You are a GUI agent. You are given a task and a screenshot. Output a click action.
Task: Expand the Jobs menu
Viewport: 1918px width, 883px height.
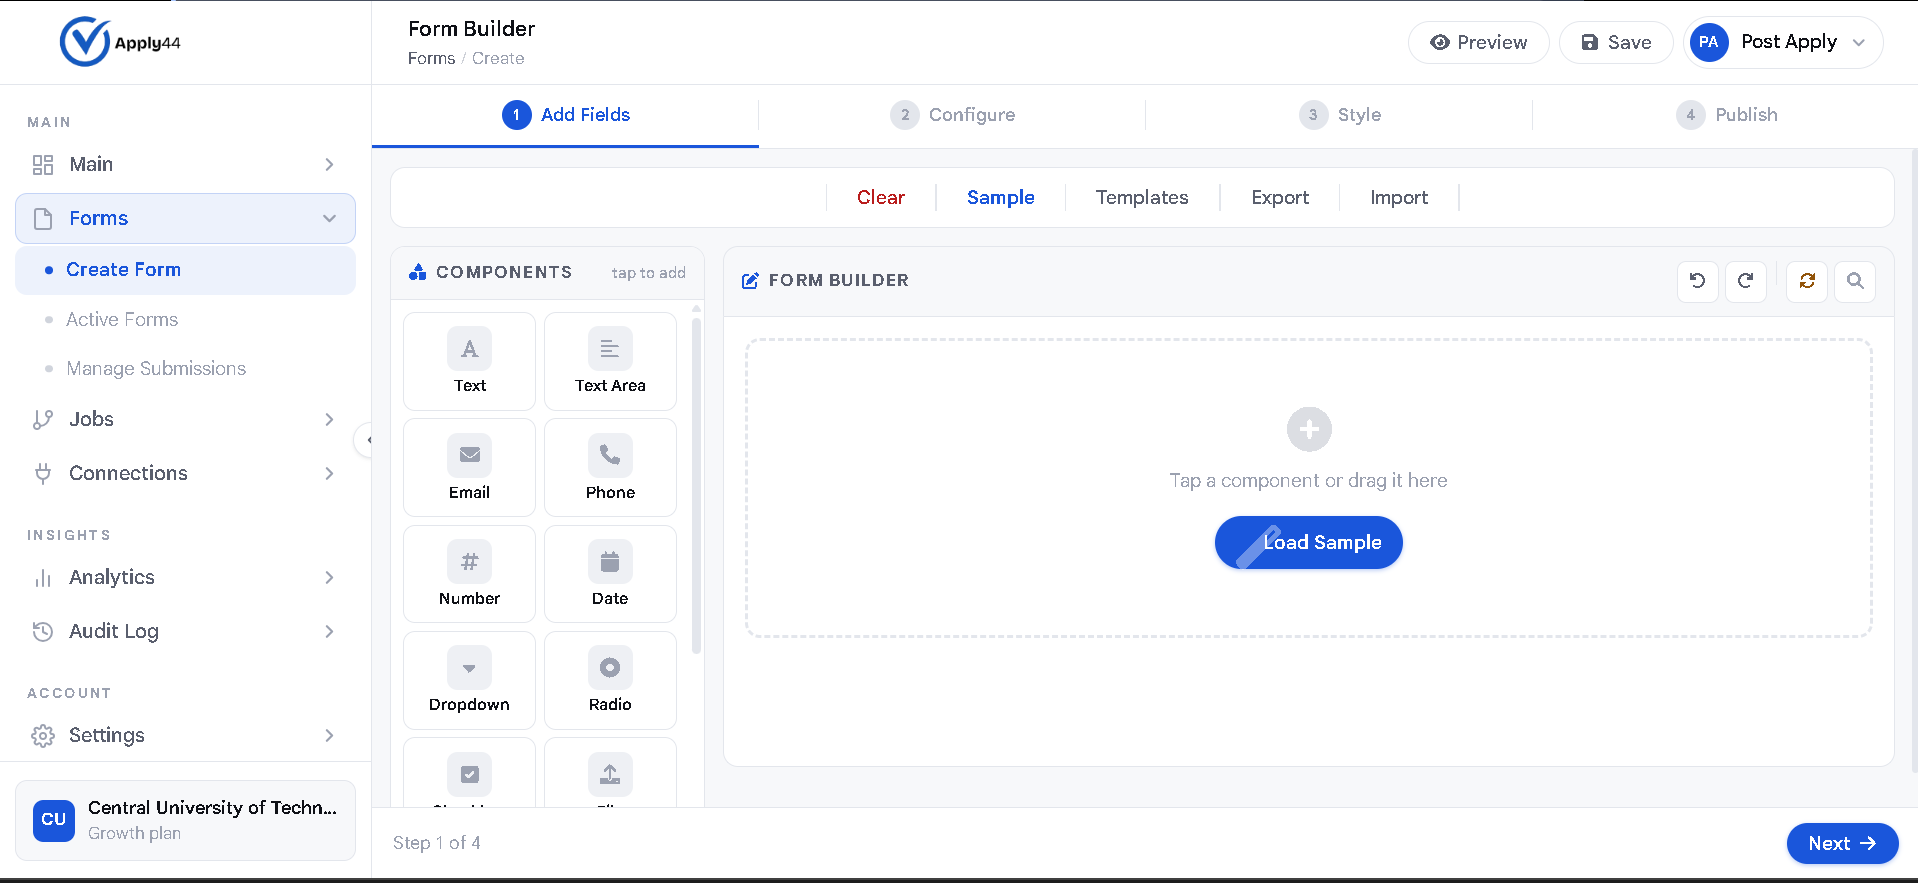186,419
